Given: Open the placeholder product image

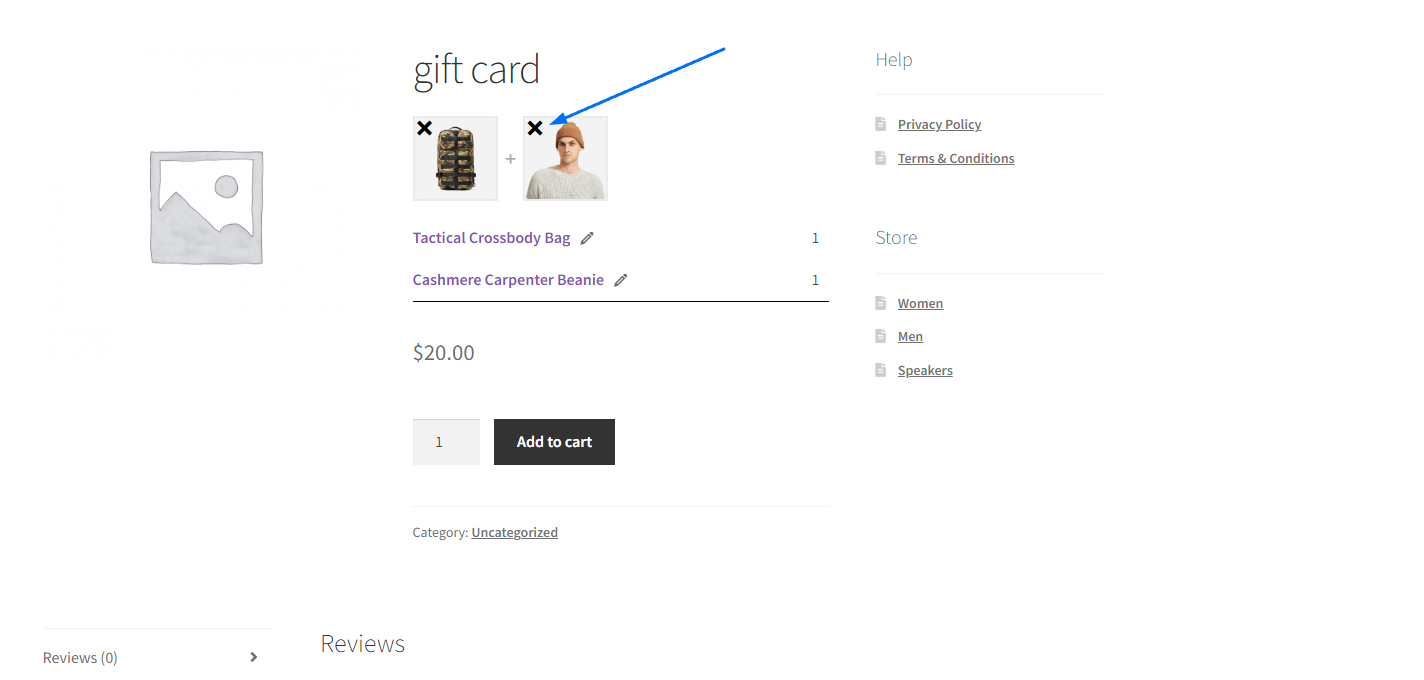Looking at the screenshot, I should pos(207,208).
